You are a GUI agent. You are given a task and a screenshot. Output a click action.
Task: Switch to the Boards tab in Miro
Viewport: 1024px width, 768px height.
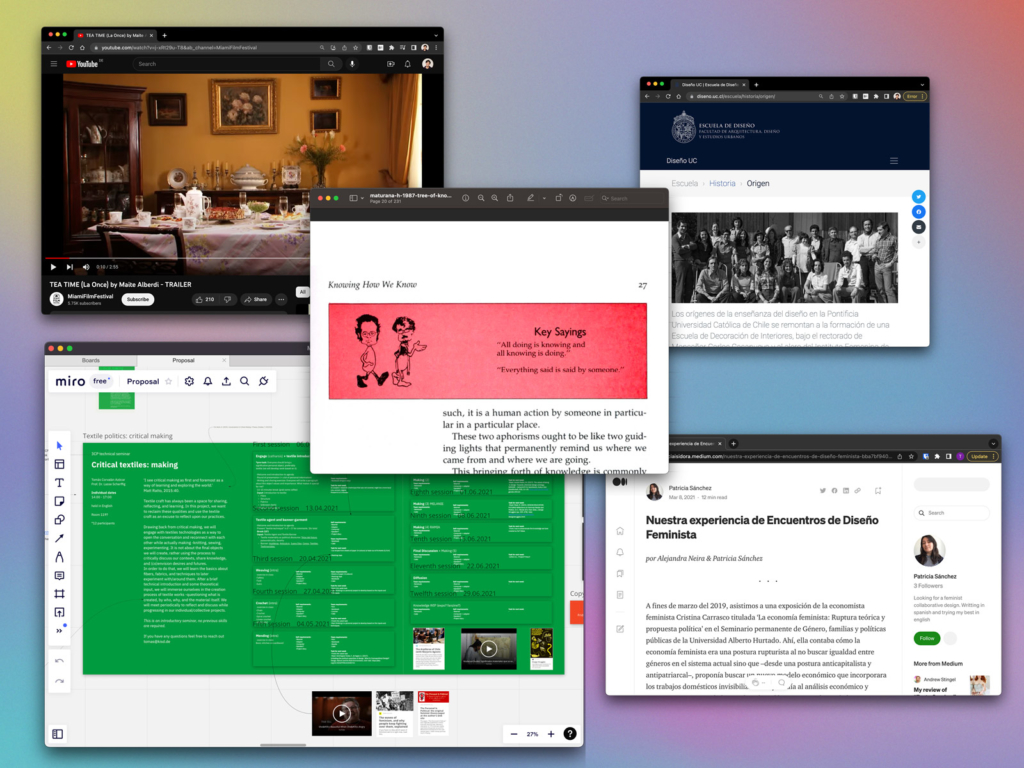tap(91, 360)
